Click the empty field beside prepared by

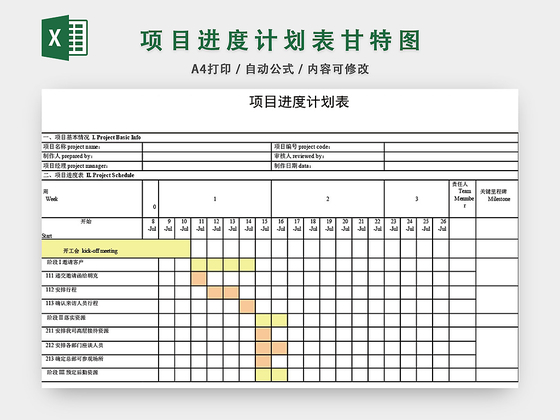pos(207,156)
